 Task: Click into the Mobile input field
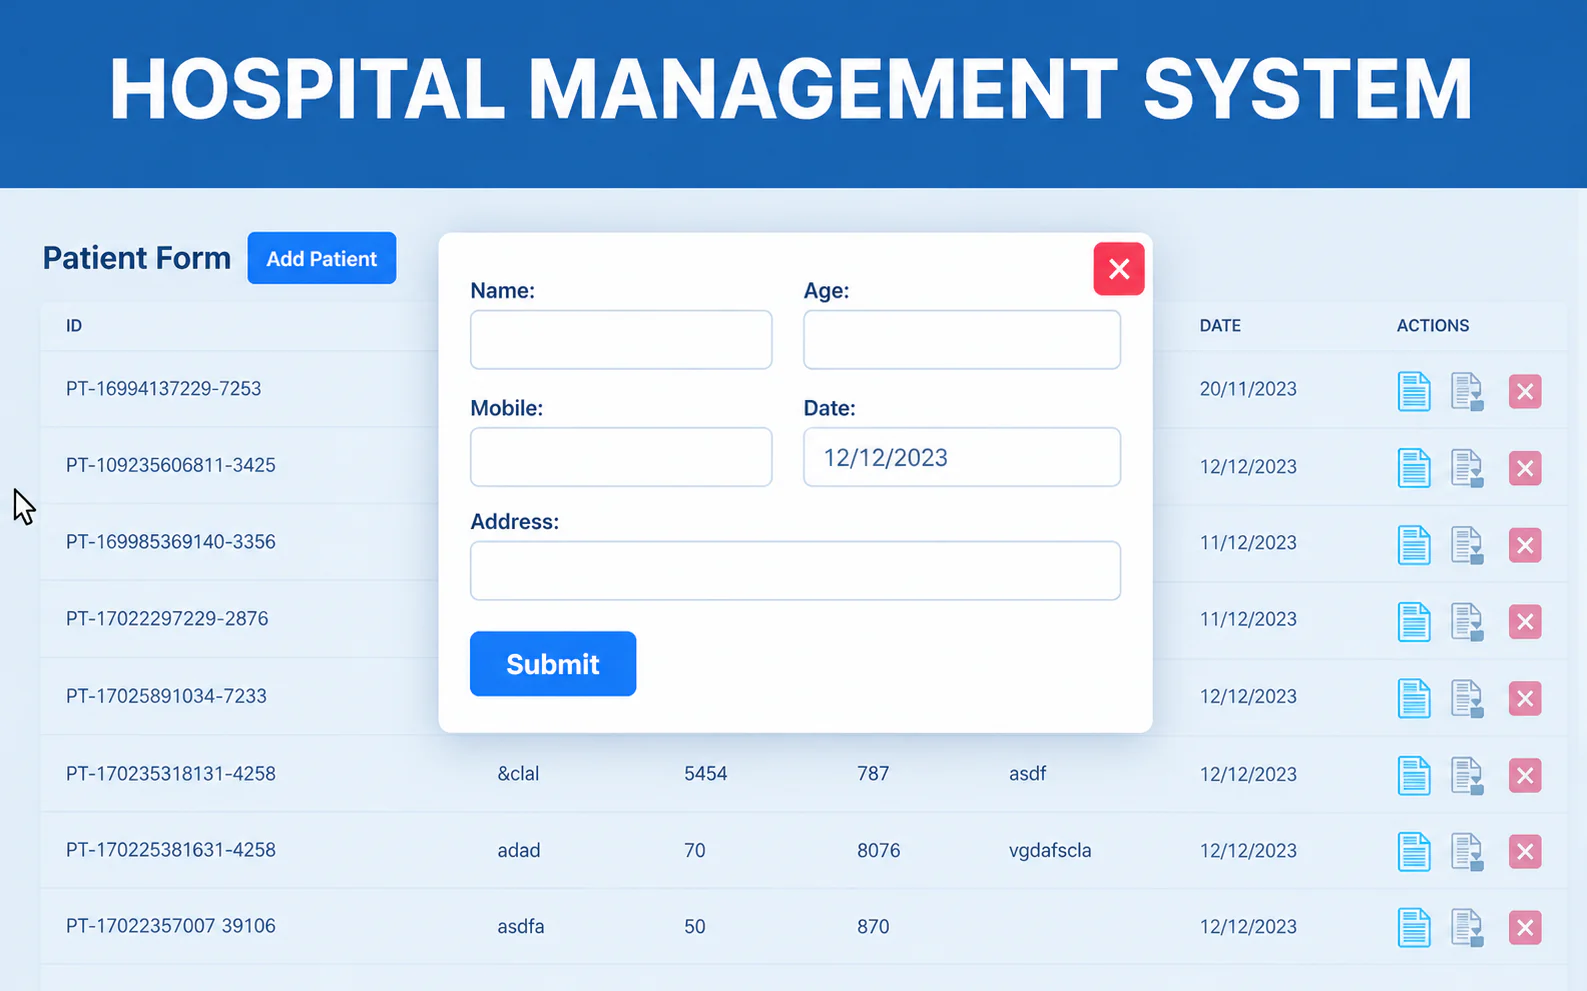tap(621, 457)
